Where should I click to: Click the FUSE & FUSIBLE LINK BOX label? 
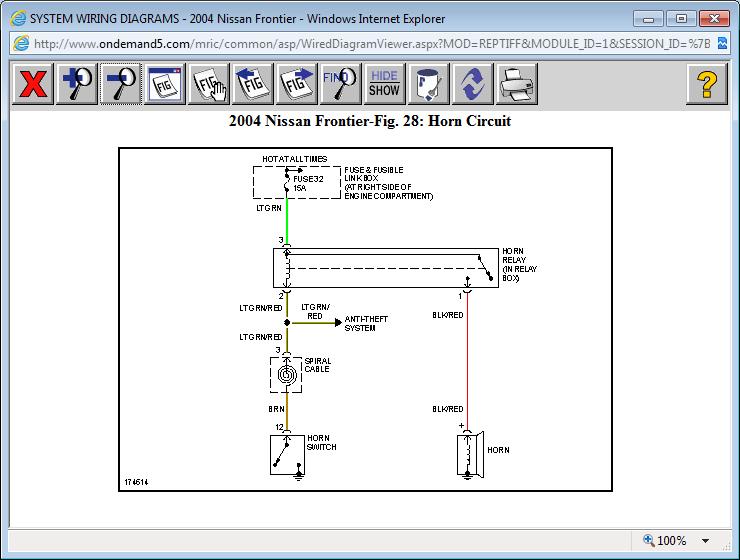[388, 183]
